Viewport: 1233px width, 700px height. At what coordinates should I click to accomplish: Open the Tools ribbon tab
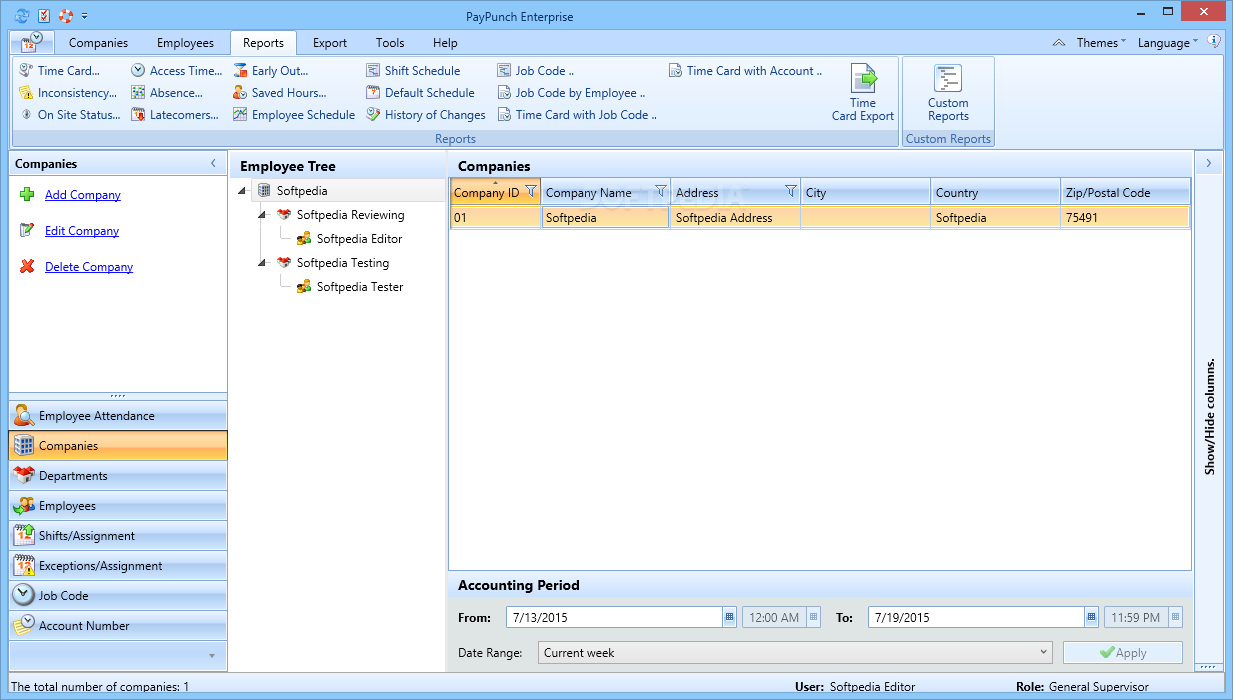390,43
